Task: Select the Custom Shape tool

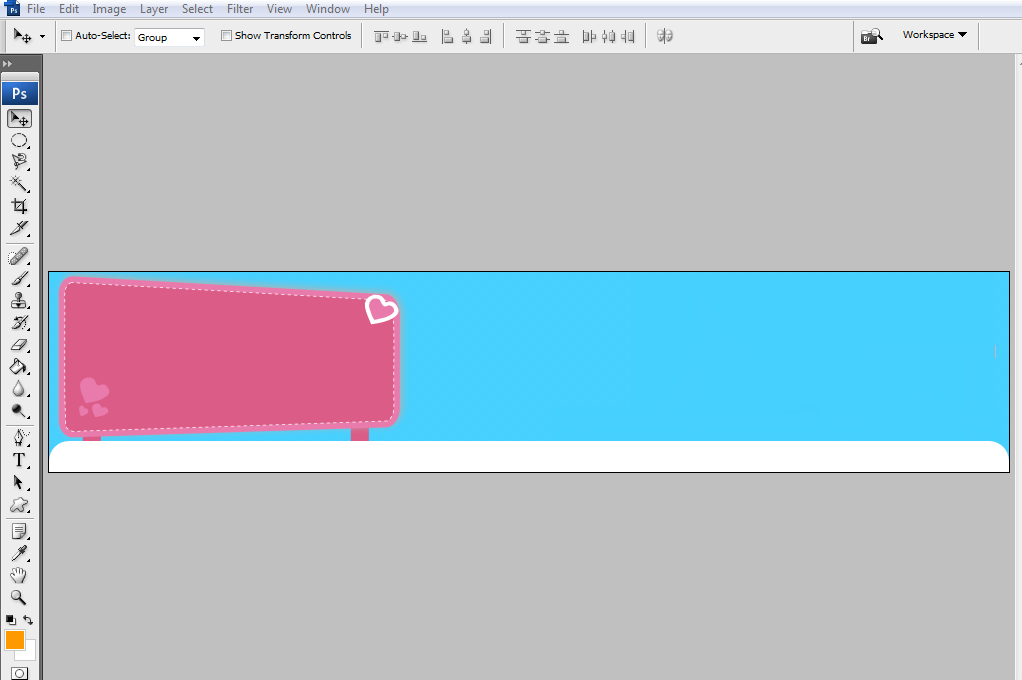Action: pos(20,505)
